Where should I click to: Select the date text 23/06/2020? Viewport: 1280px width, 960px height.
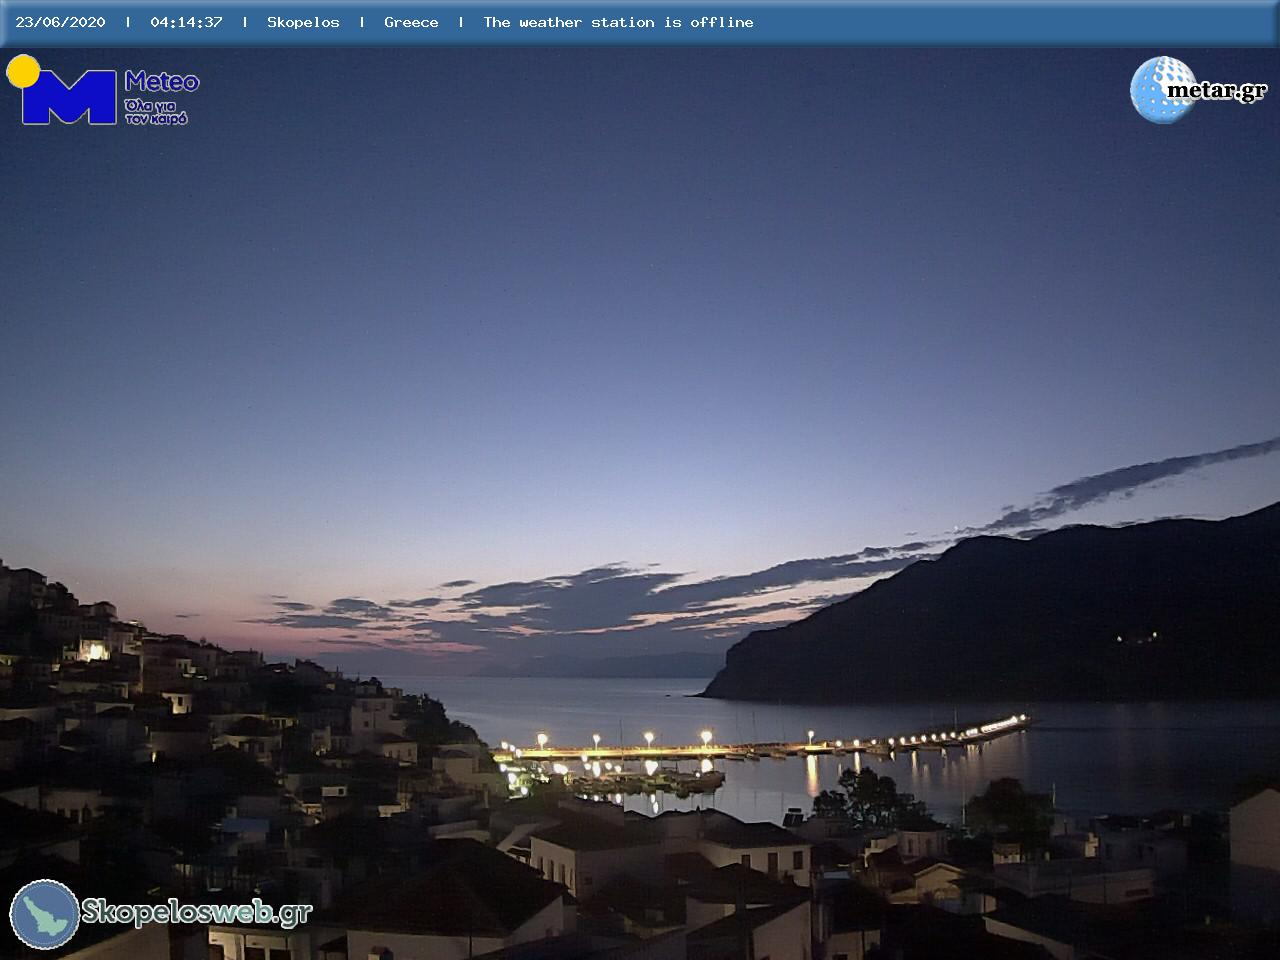60,22
